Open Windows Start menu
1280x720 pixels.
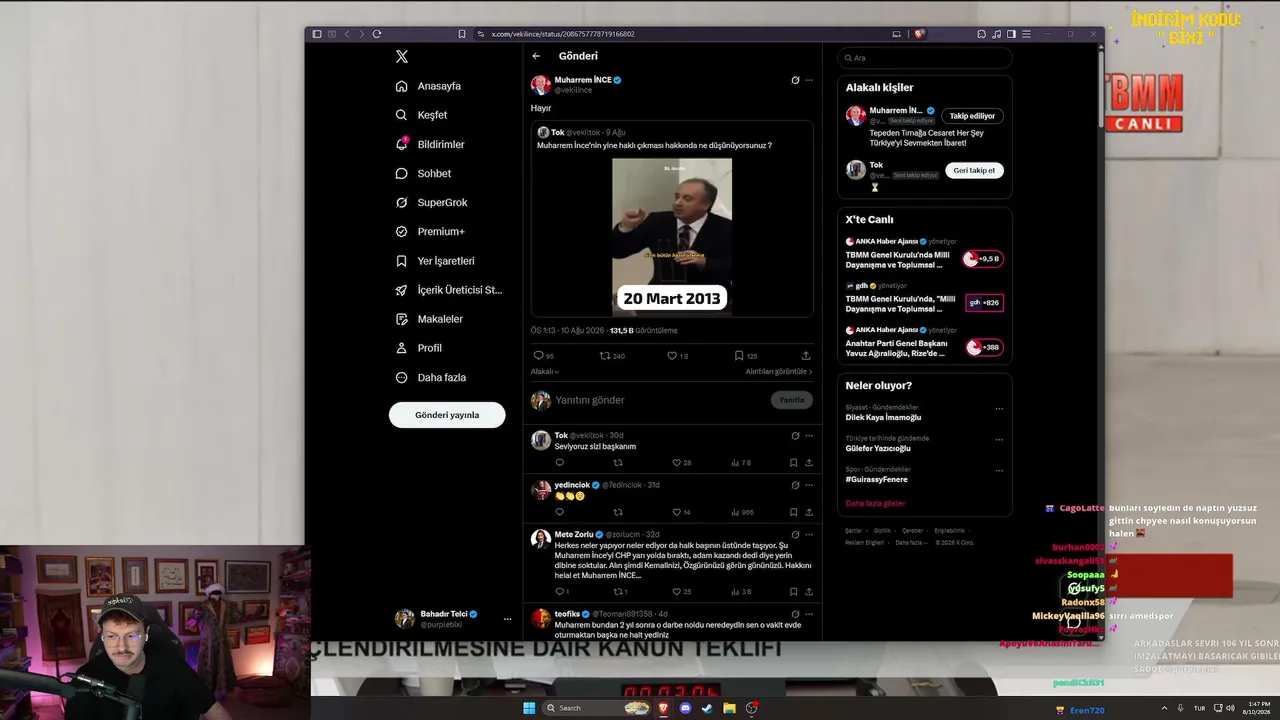click(529, 708)
